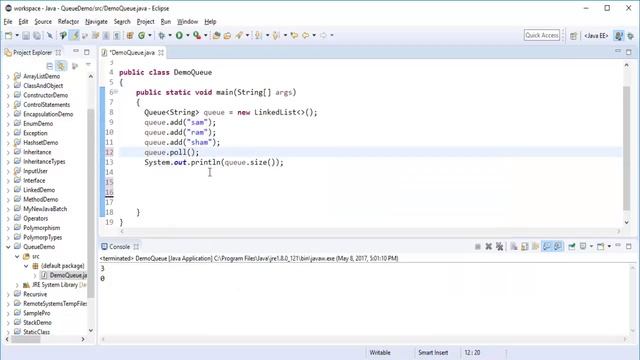
Task: Select DemoQueue.java in Project Explorer
Action: [x=64, y=276]
